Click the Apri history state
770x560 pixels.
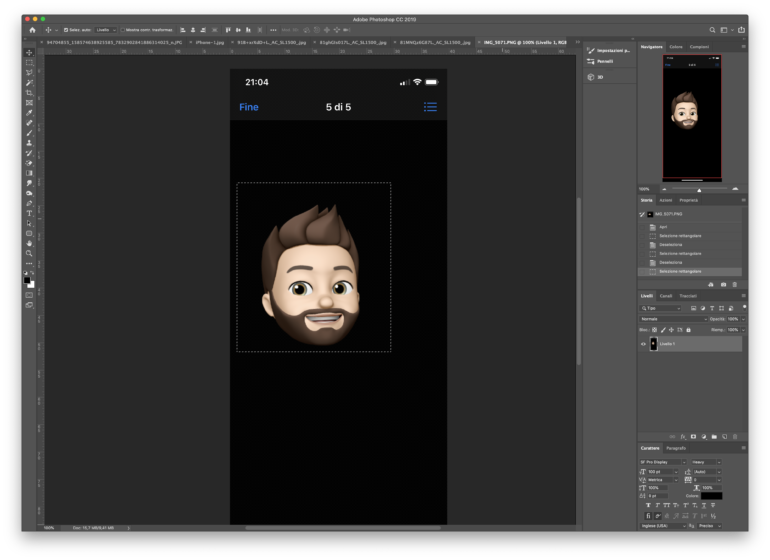point(663,227)
